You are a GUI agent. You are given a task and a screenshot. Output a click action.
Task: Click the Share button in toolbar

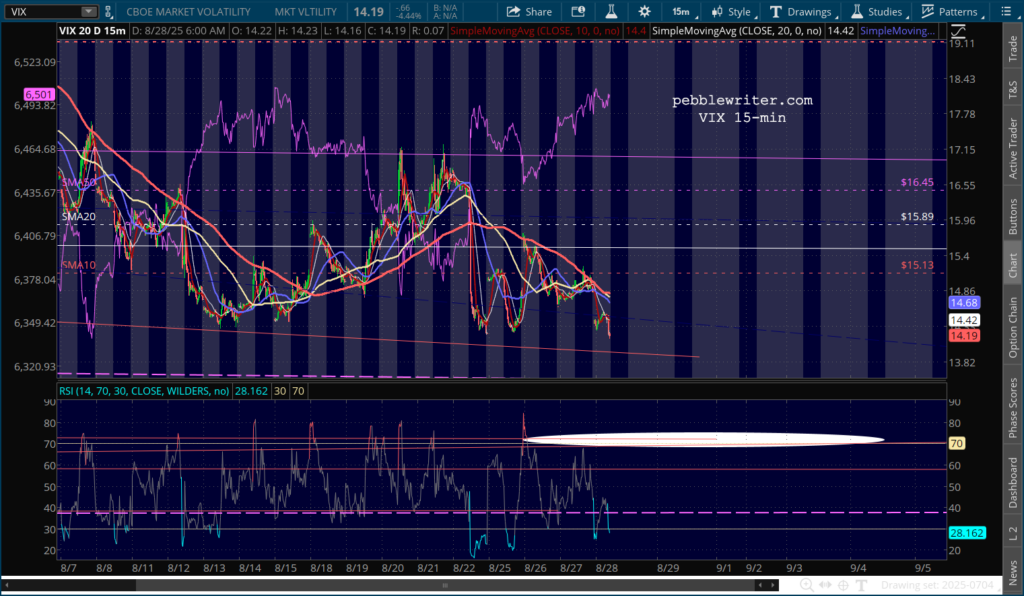pyautogui.click(x=528, y=12)
